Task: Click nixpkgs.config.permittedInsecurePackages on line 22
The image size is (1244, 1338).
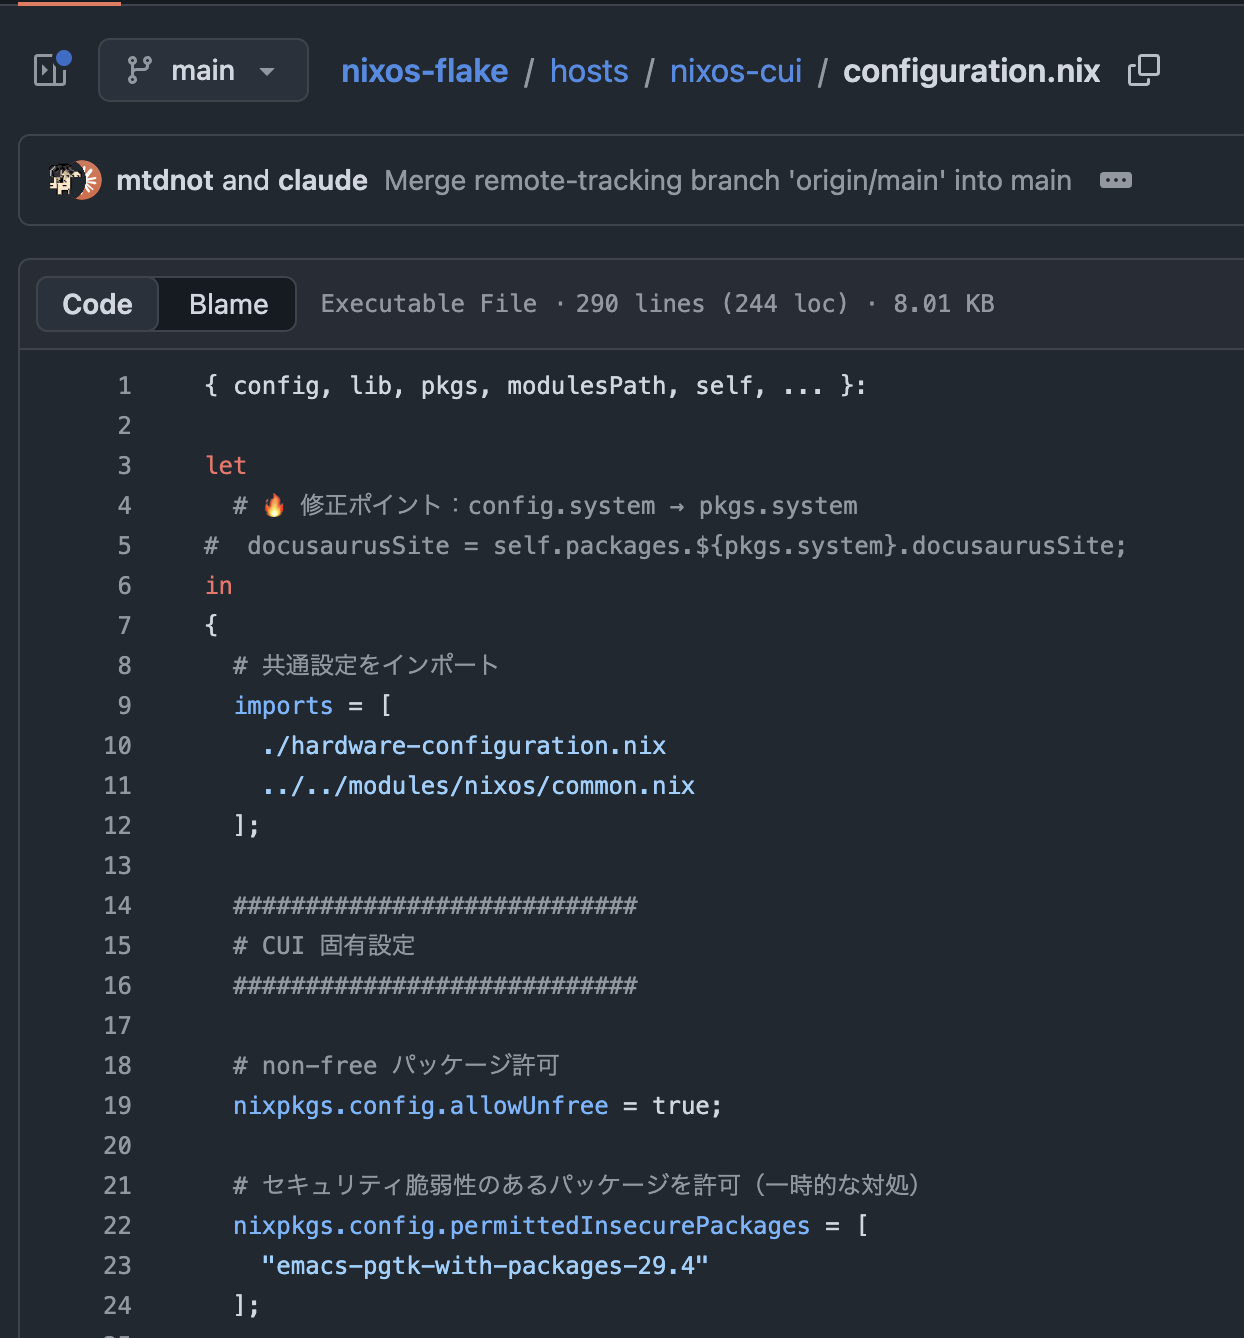Action: click(522, 1226)
